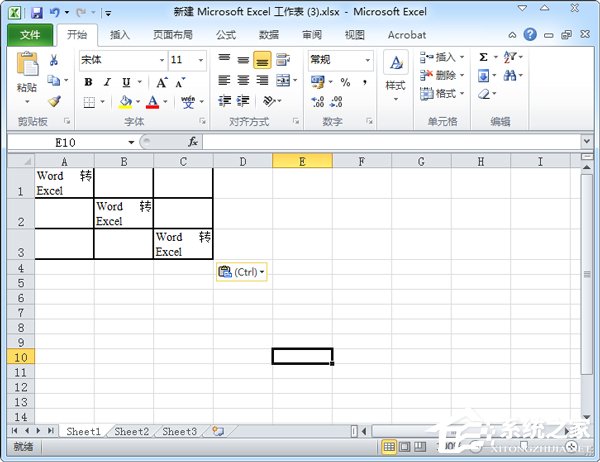Decrease the font size with the small A

click(x=180, y=82)
